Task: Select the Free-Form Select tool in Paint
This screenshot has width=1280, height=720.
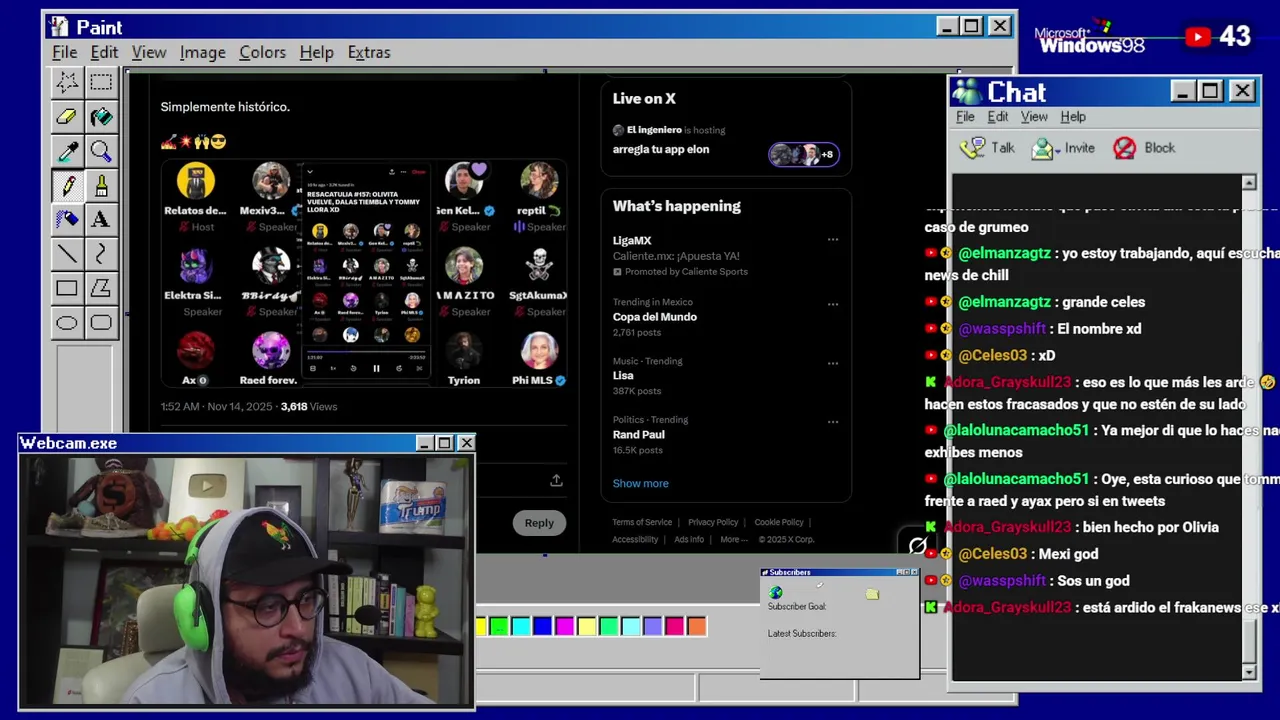Action: click(67, 82)
